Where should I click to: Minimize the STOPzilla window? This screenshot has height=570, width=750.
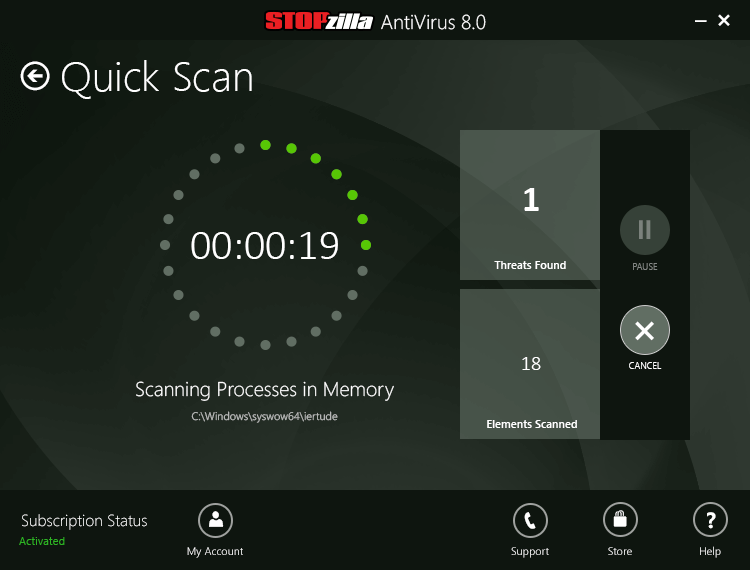tap(701, 21)
